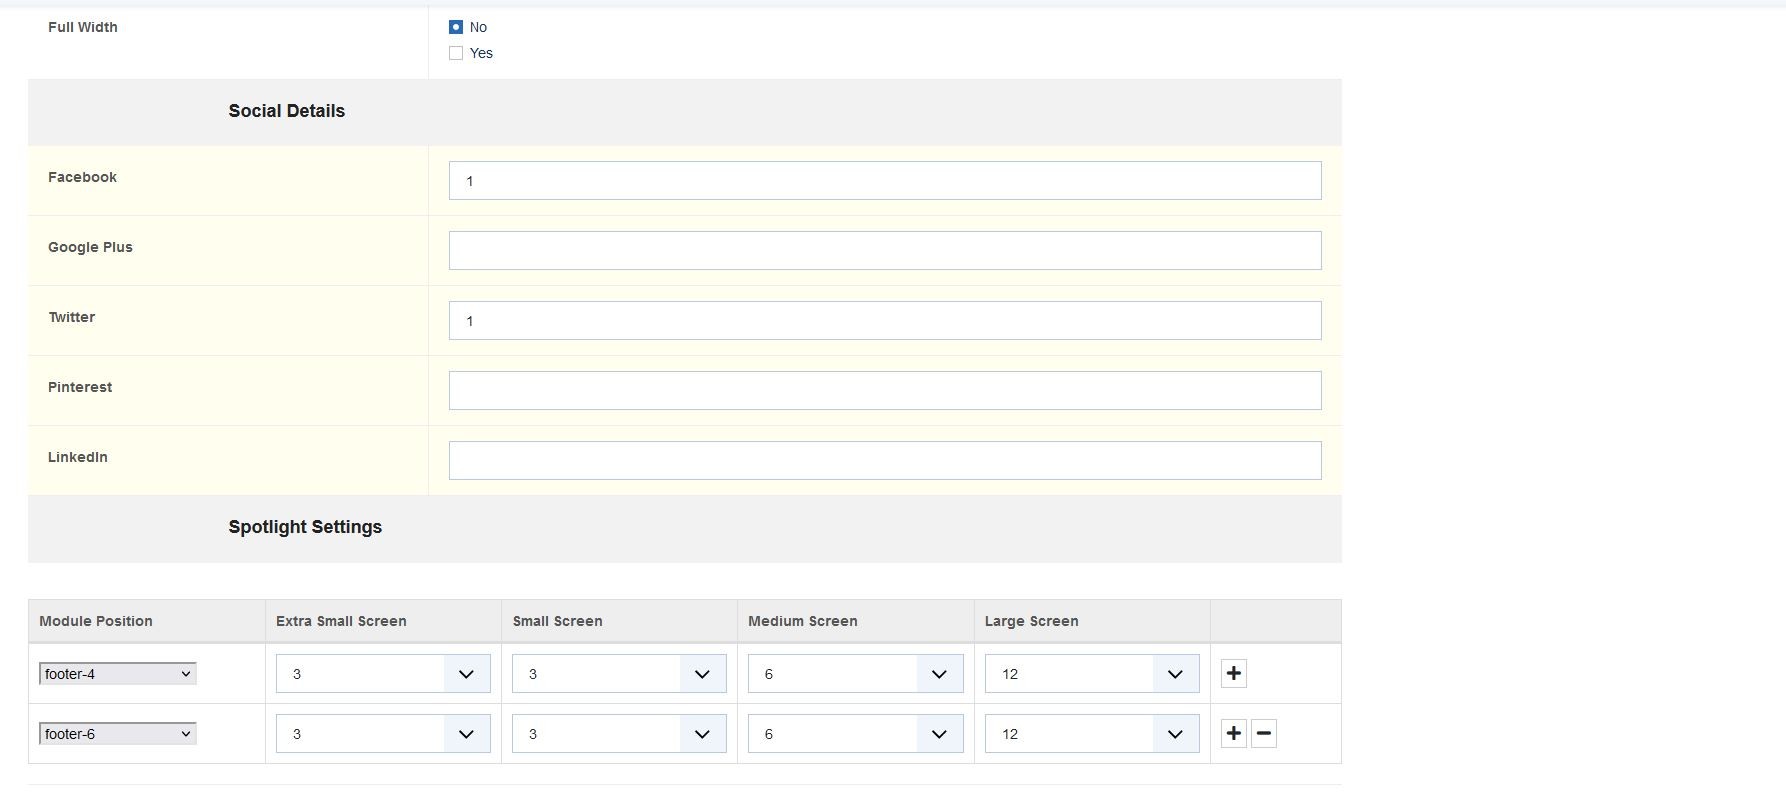Select the No option for Full Width
This screenshot has height=794, width=1786.
click(456, 27)
